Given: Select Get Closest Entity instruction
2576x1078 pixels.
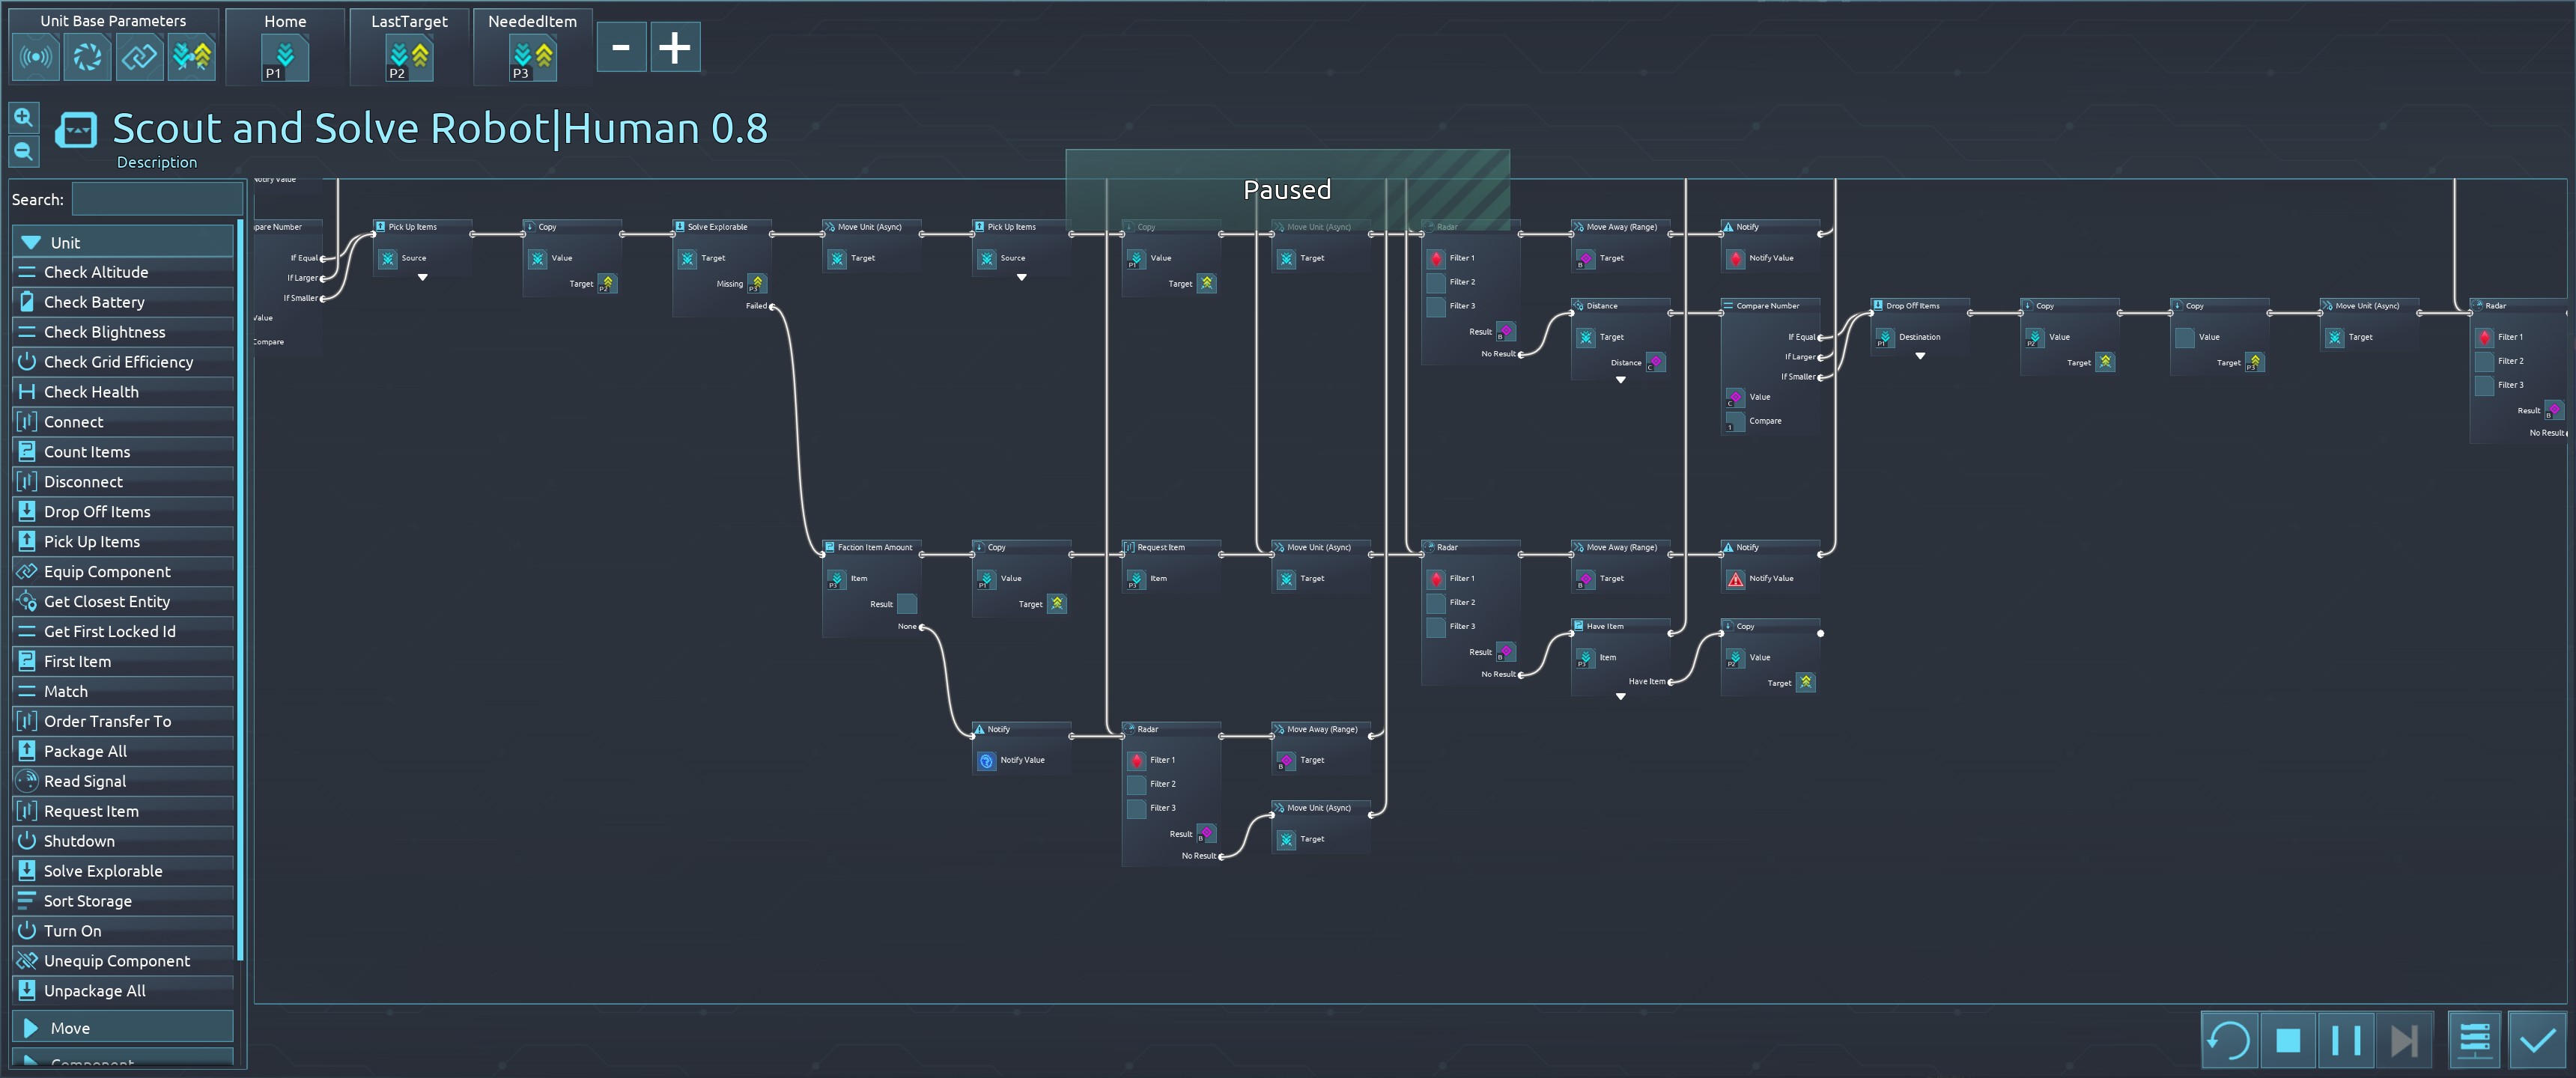Looking at the screenshot, I should pyautogui.click(x=107, y=601).
